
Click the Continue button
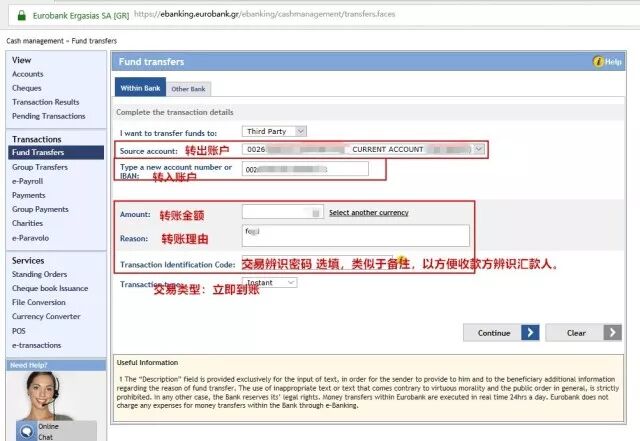coord(501,332)
